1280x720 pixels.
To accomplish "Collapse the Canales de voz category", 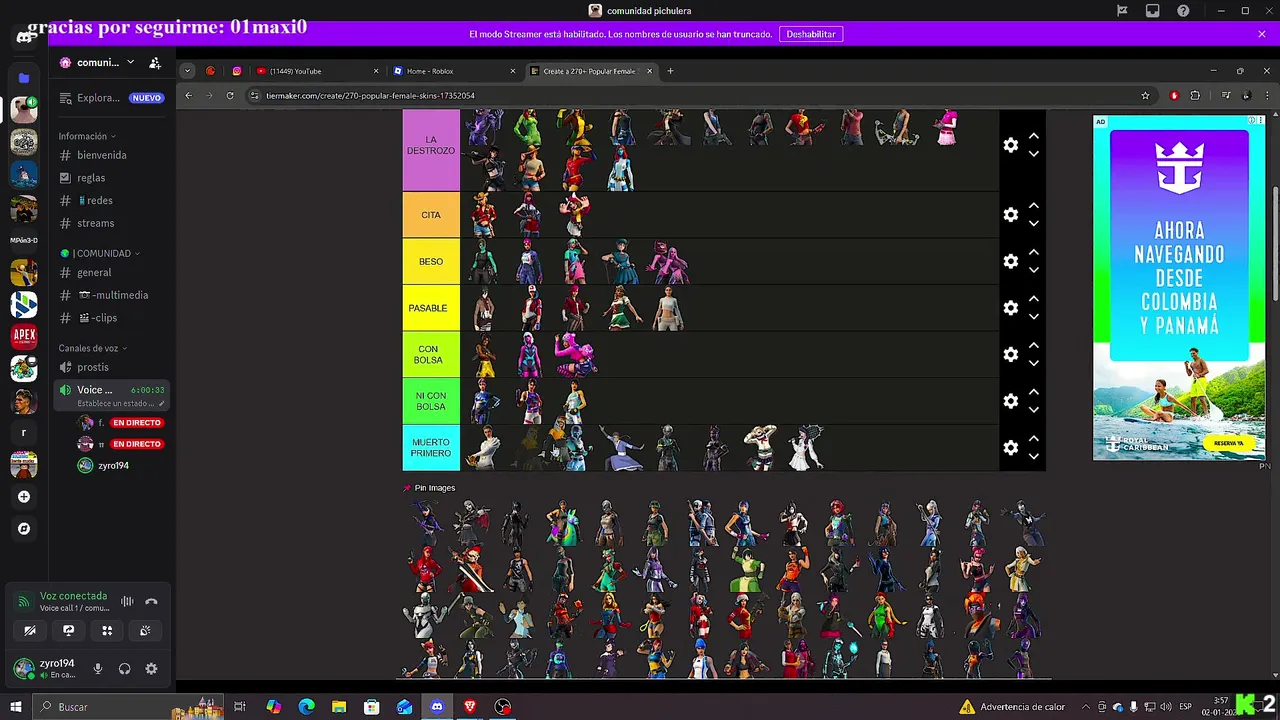I will 93,348.
